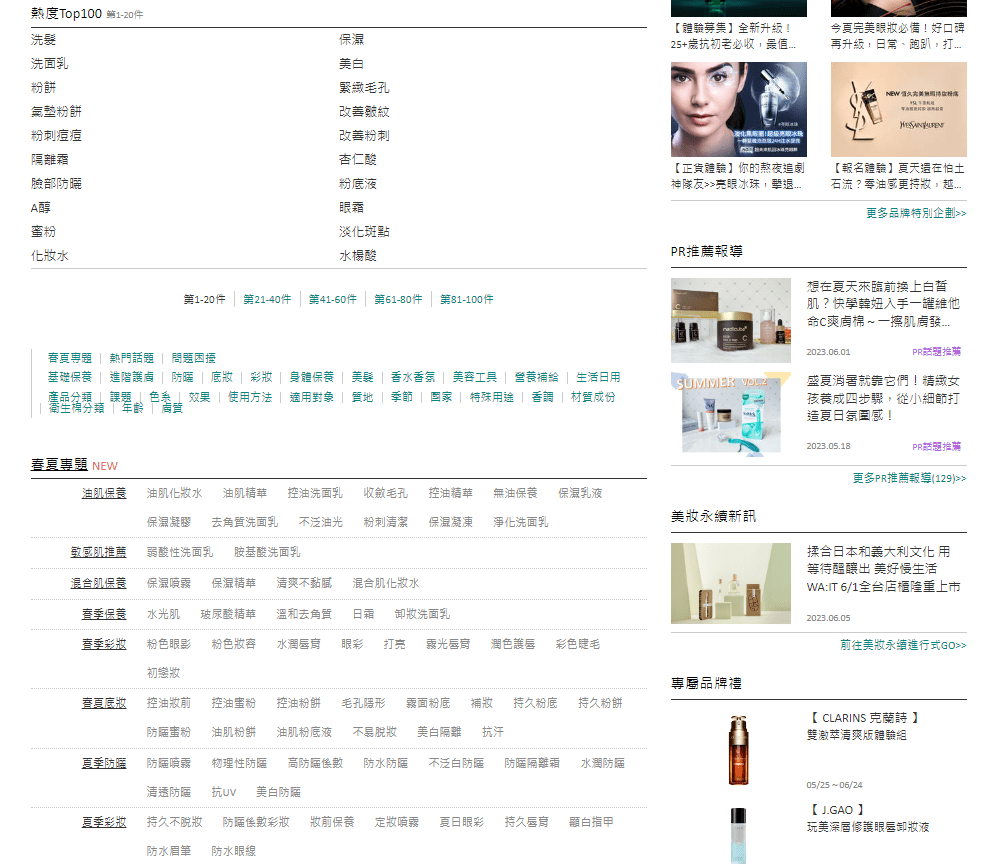This screenshot has height=864, width=998.
Task: Select the 熱門話題 category tab
Action: [x=132, y=357]
